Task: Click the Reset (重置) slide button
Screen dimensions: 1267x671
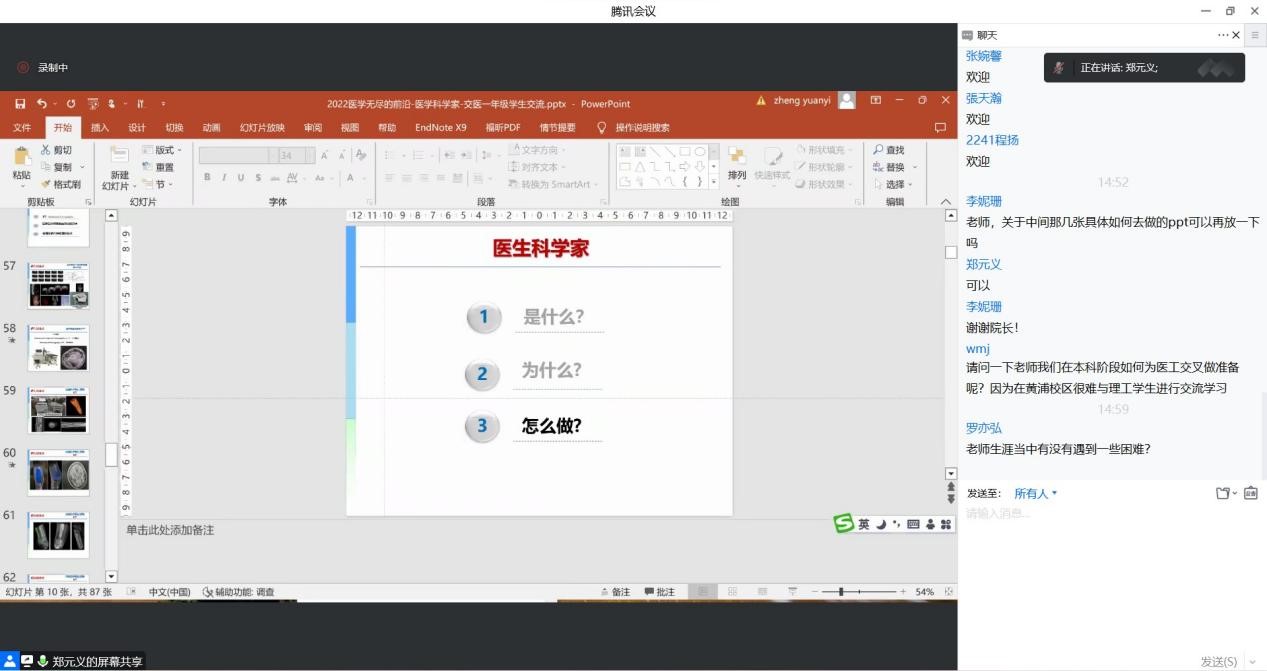Action: 158,167
